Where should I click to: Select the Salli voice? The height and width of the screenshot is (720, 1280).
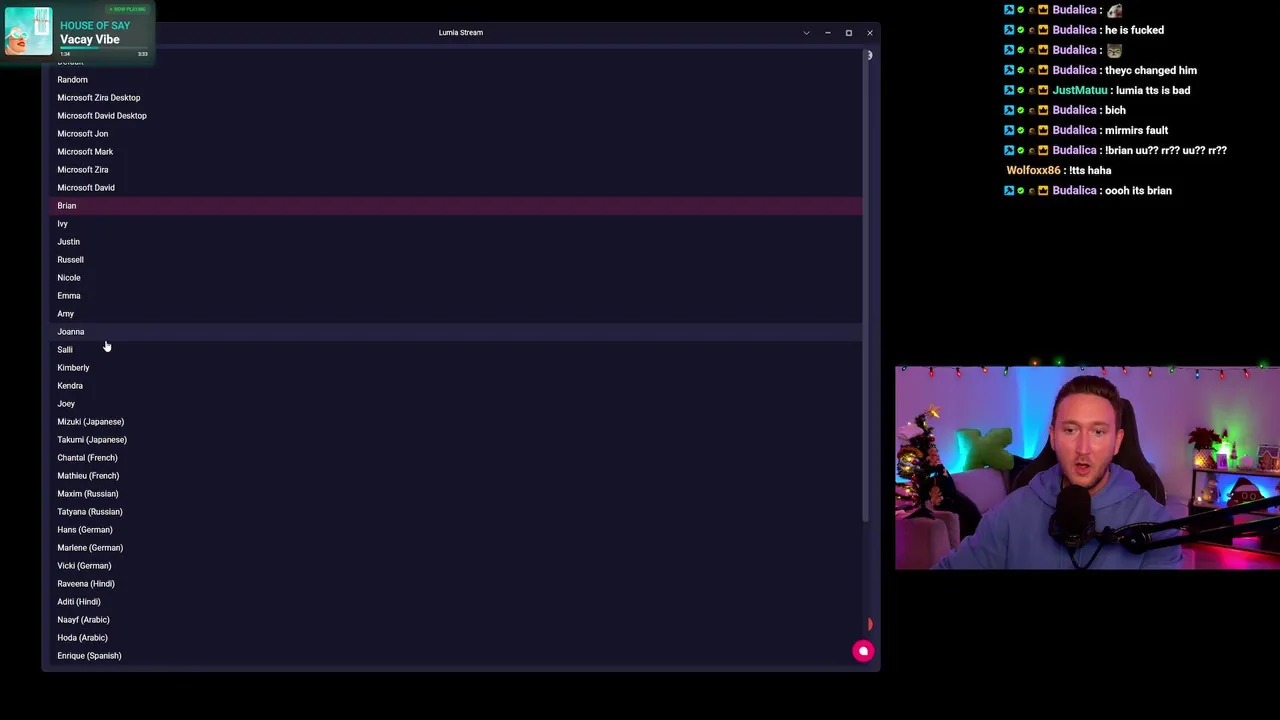(455, 350)
